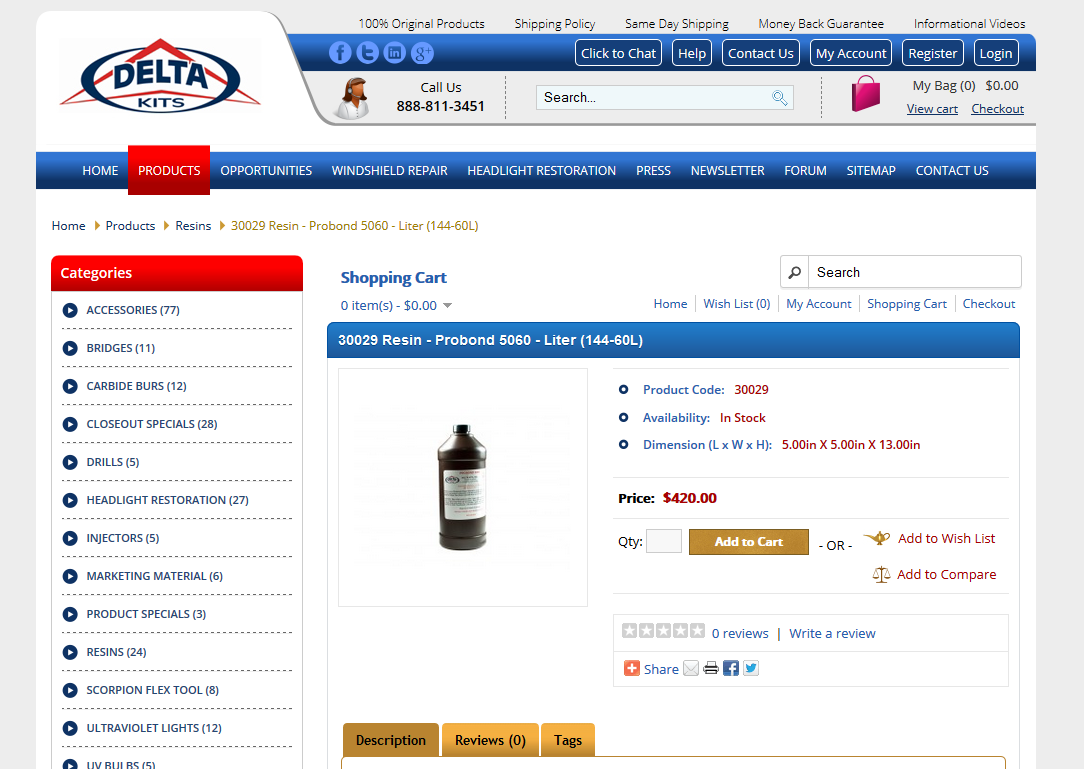Screen dimensions: 1084x769
Task: Click the compare scales icon
Action: (x=881, y=575)
